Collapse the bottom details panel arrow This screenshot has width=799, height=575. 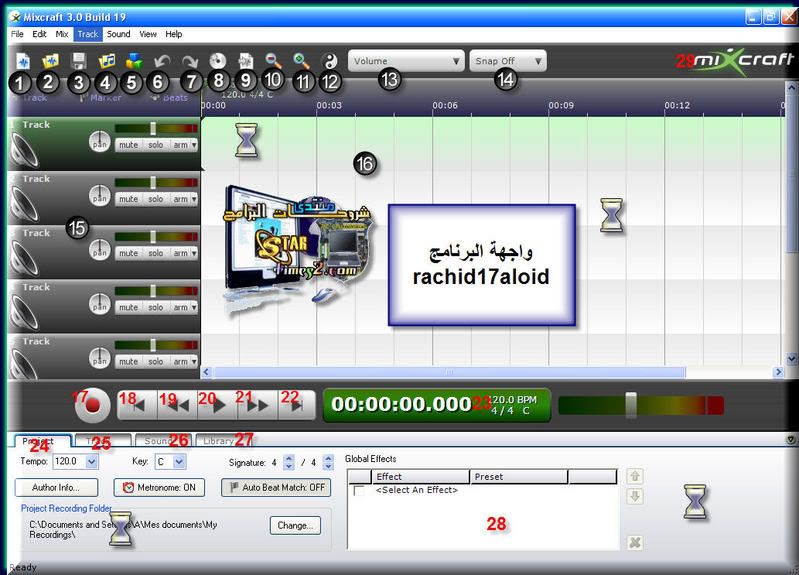point(790,439)
